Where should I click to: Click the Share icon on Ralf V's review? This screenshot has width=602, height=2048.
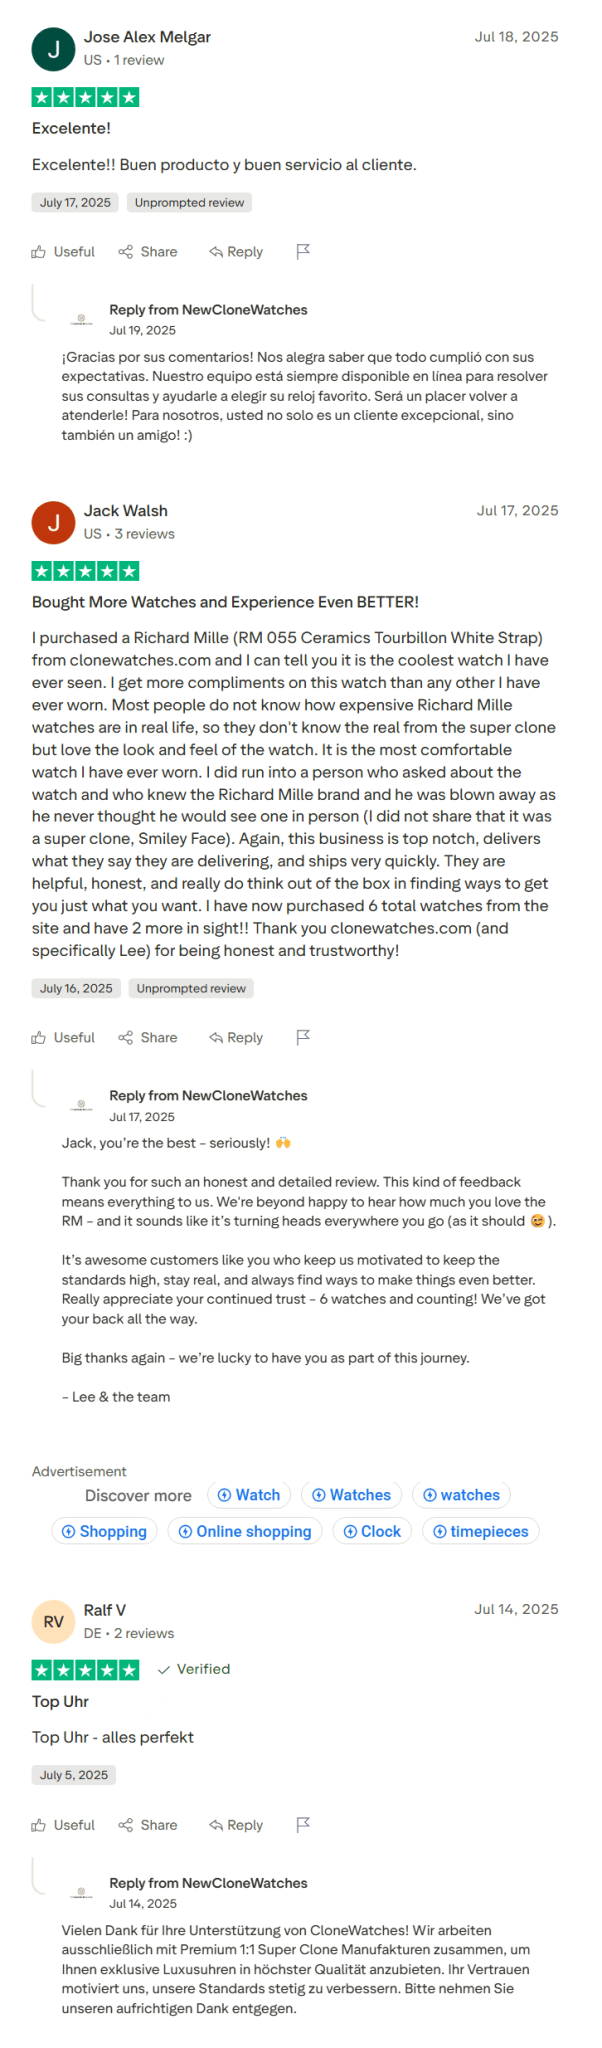pyautogui.click(x=127, y=1825)
